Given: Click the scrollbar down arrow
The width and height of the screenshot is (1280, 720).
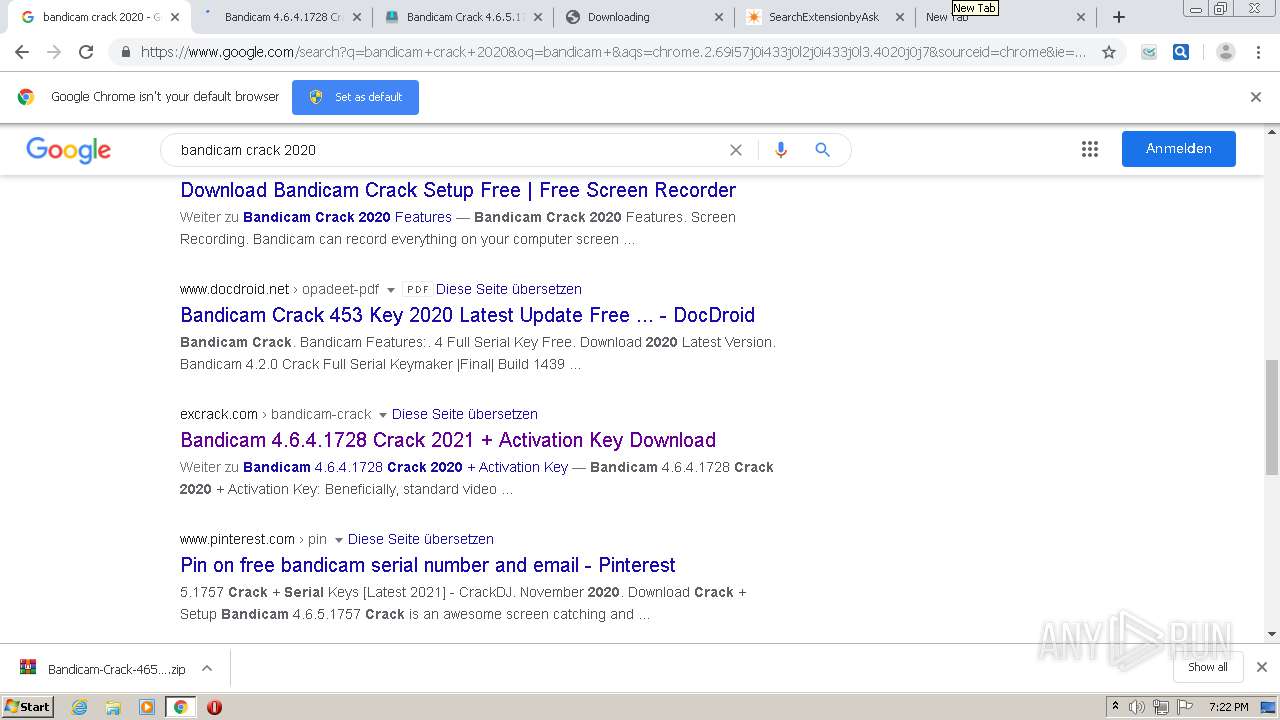Looking at the screenshot, I should click(x=1272, y=634).
